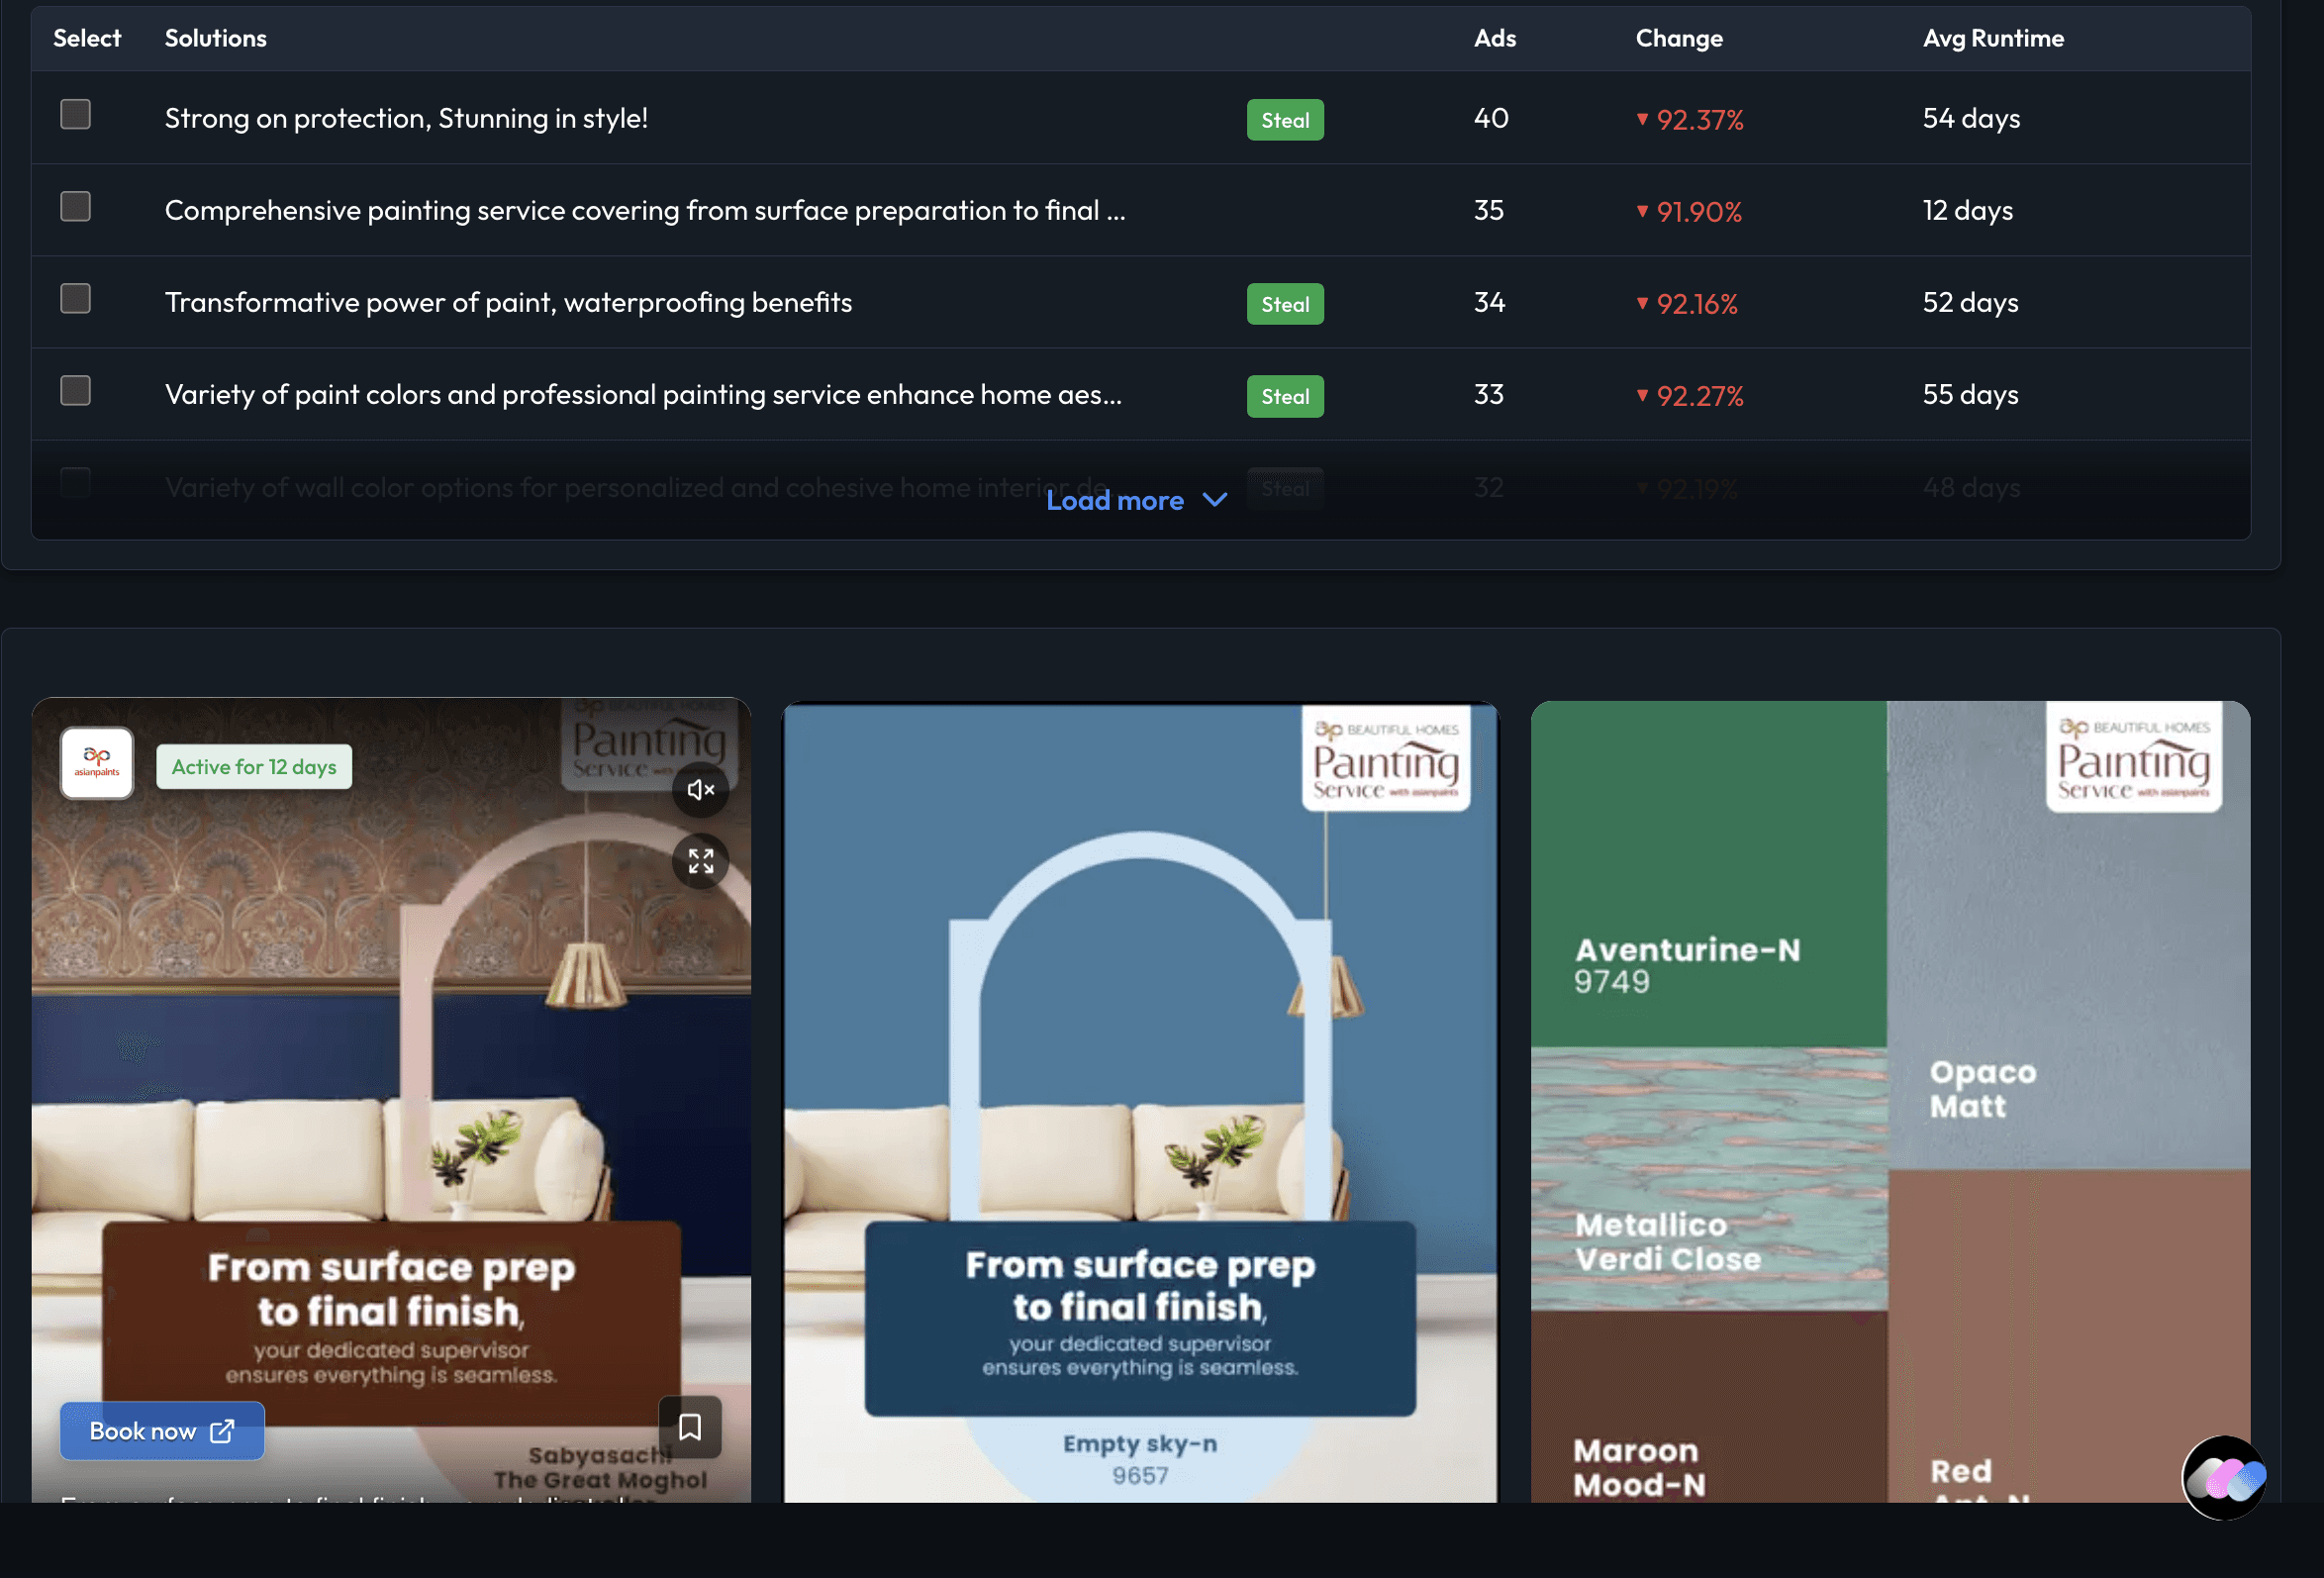The width and height of the screenshot is (2324, 1578).
Task: Expand first ad video to fullscreen
Action: click(700, 861)
